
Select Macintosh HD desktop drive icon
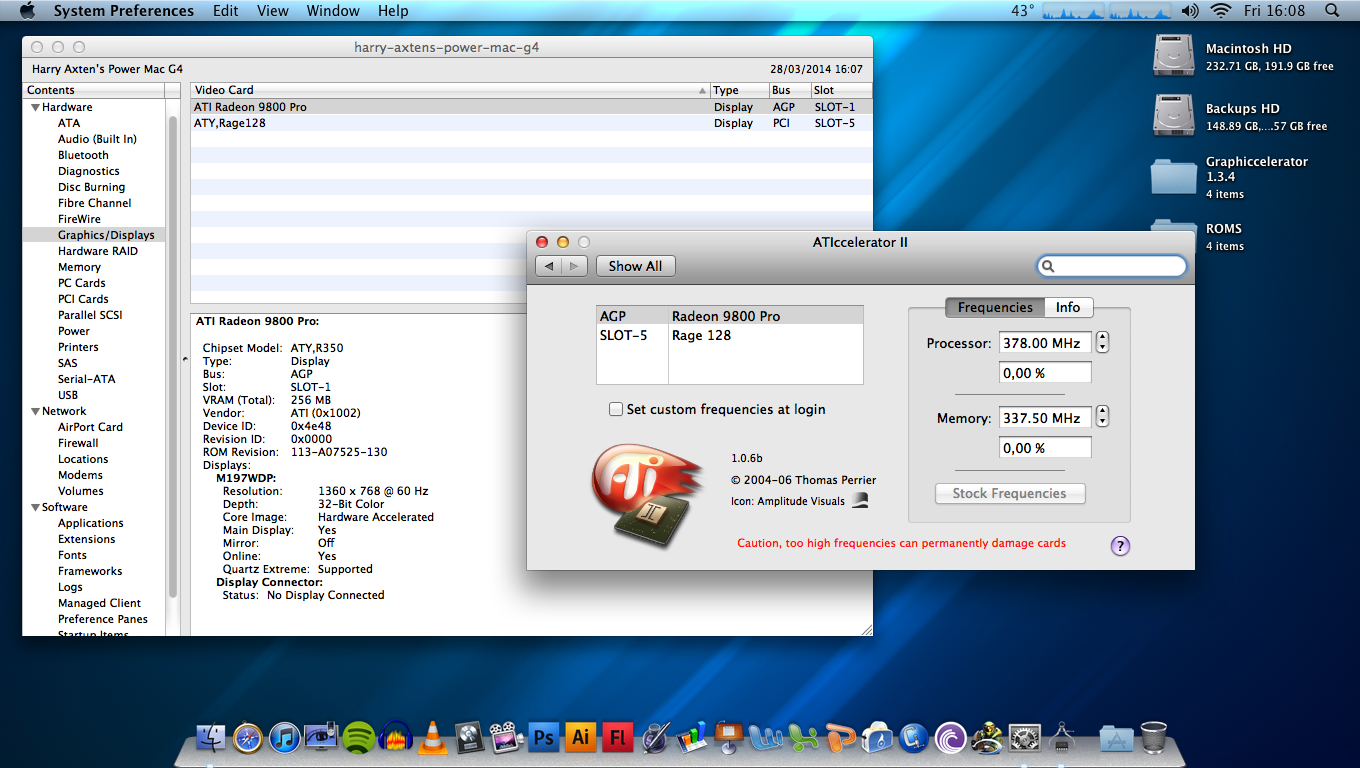click(x=1173, y=56)
